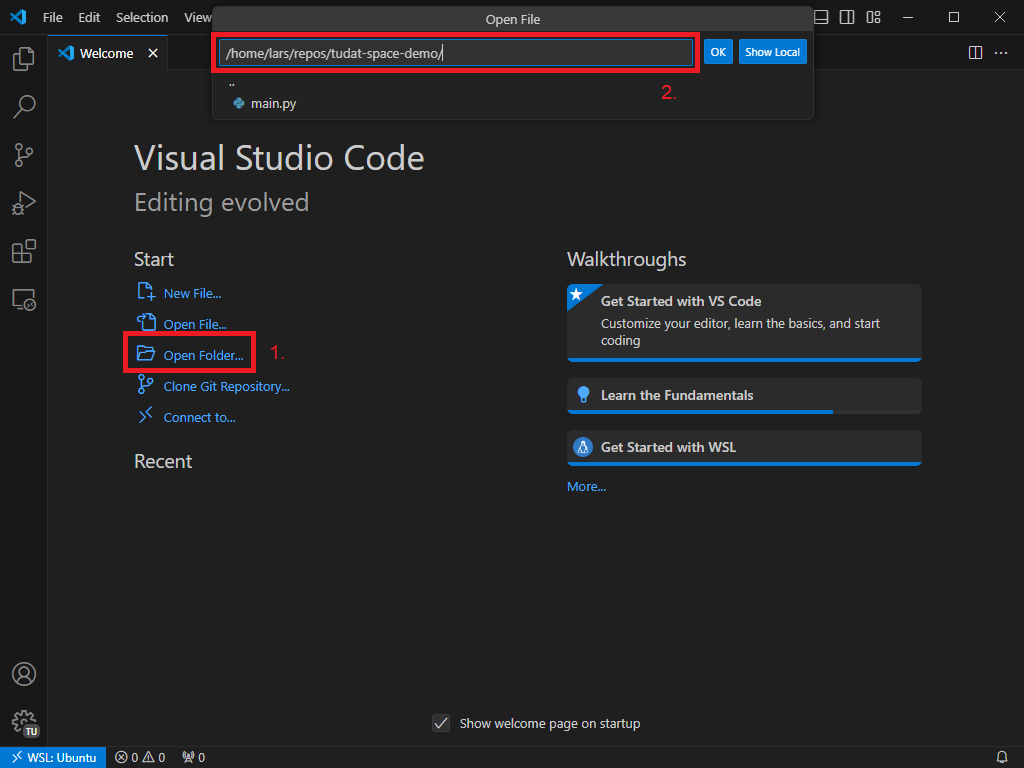1024x768 pixels.
Task: Click the WSL penguin icon
Action: (x=583, y=447)
